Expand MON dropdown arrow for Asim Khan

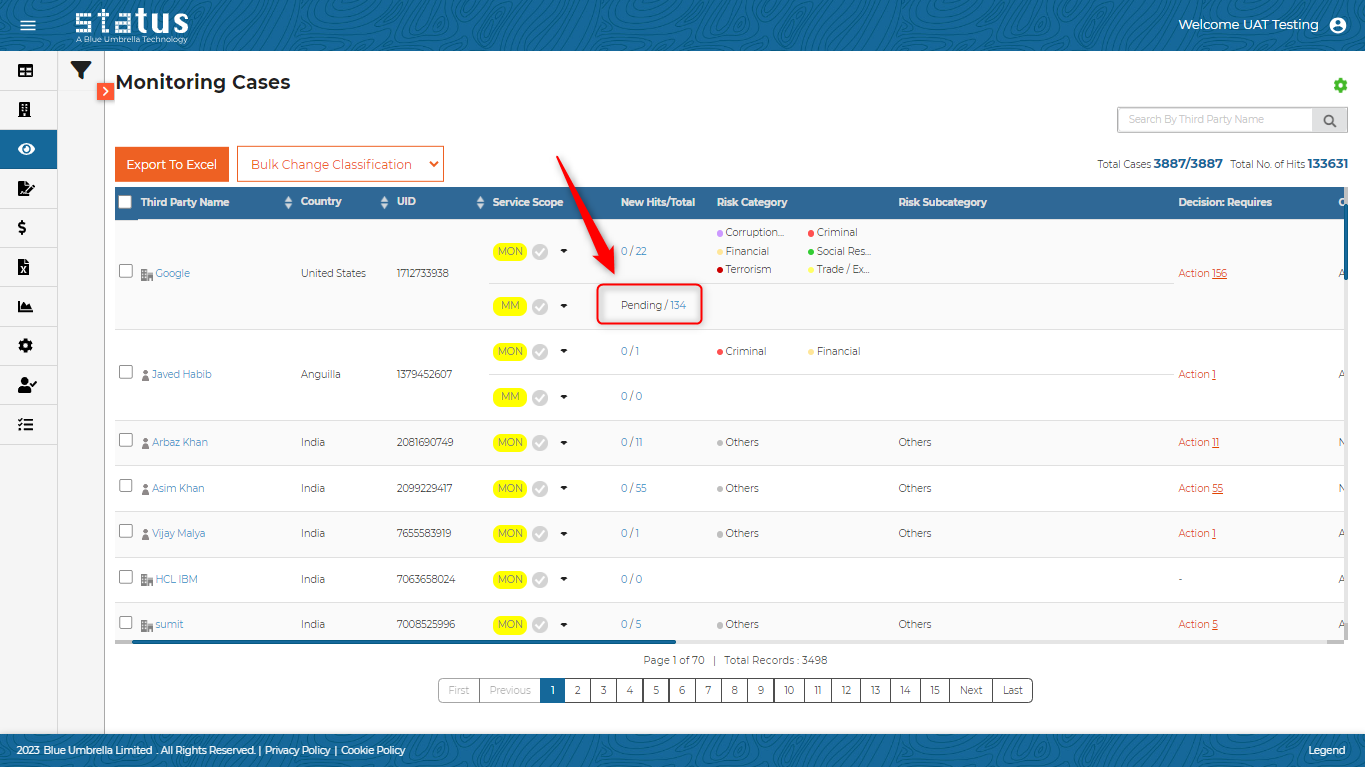point(564,488)
